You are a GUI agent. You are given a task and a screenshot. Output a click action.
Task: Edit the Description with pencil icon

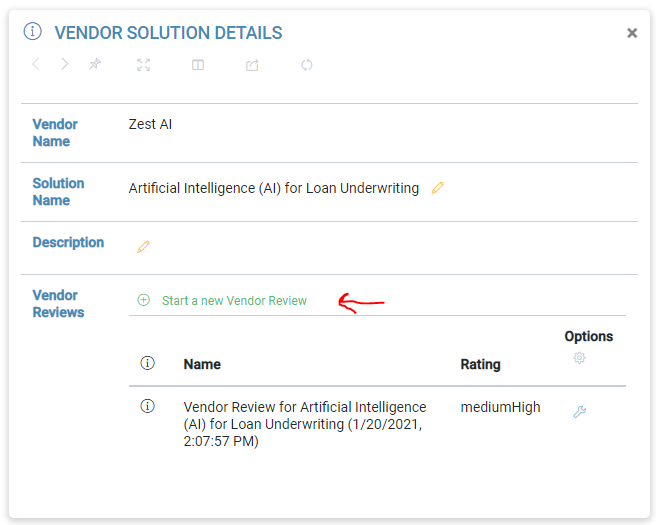click(143, 246)
